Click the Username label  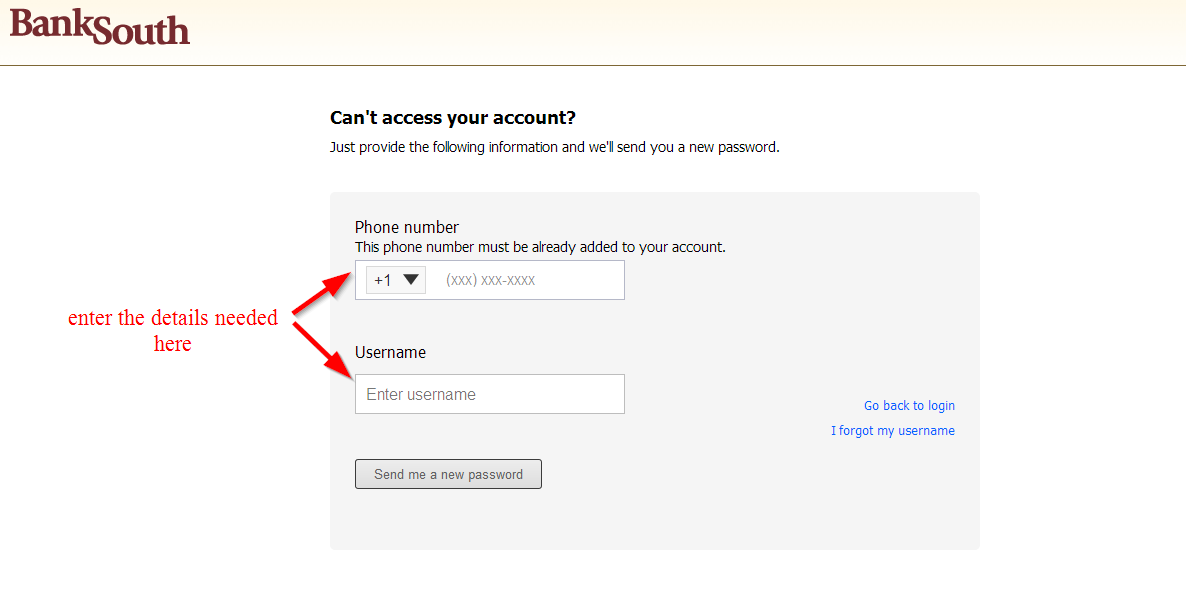(390, 352)
